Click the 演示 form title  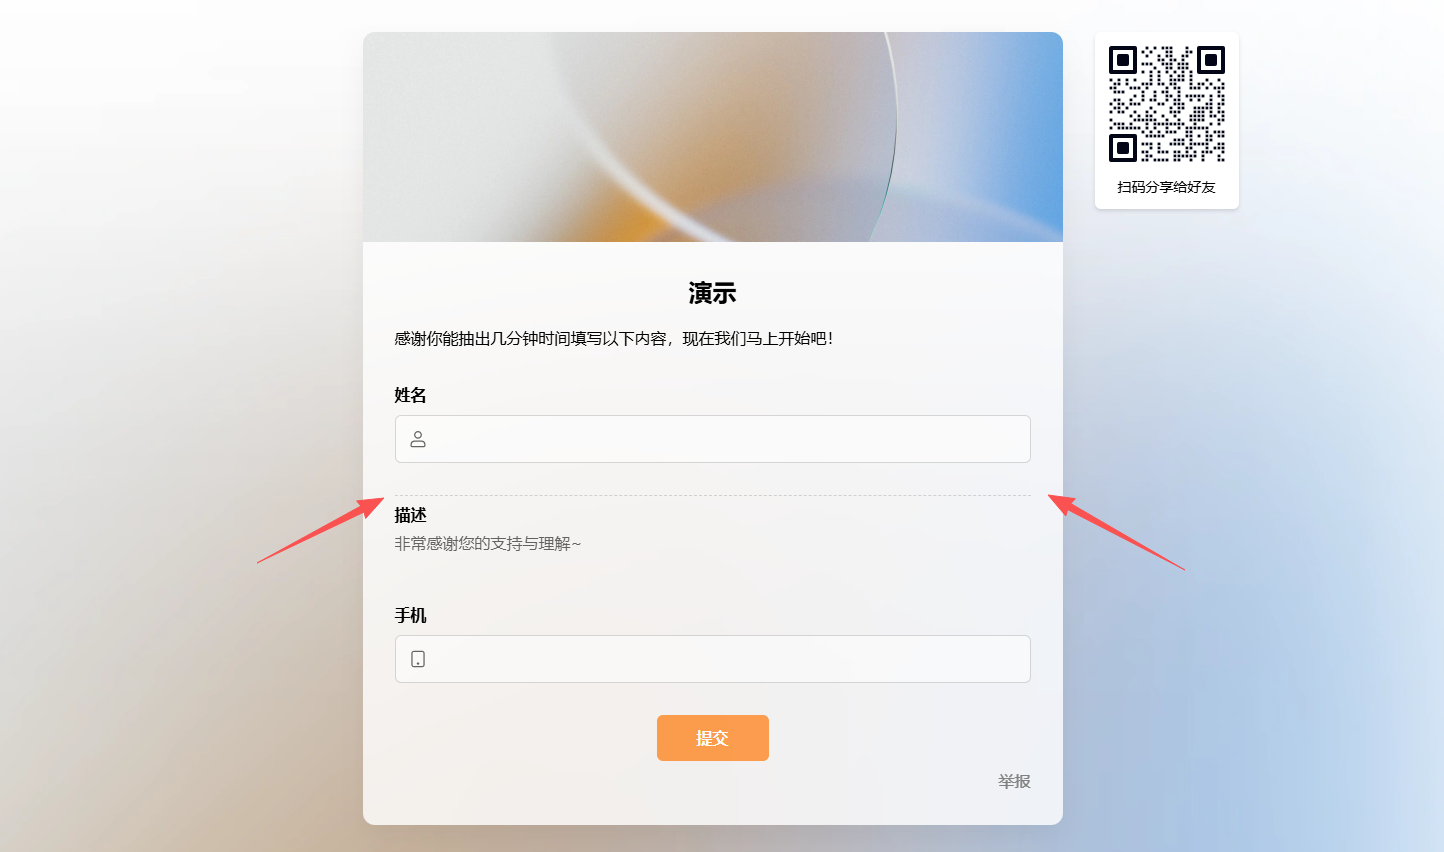713,293
